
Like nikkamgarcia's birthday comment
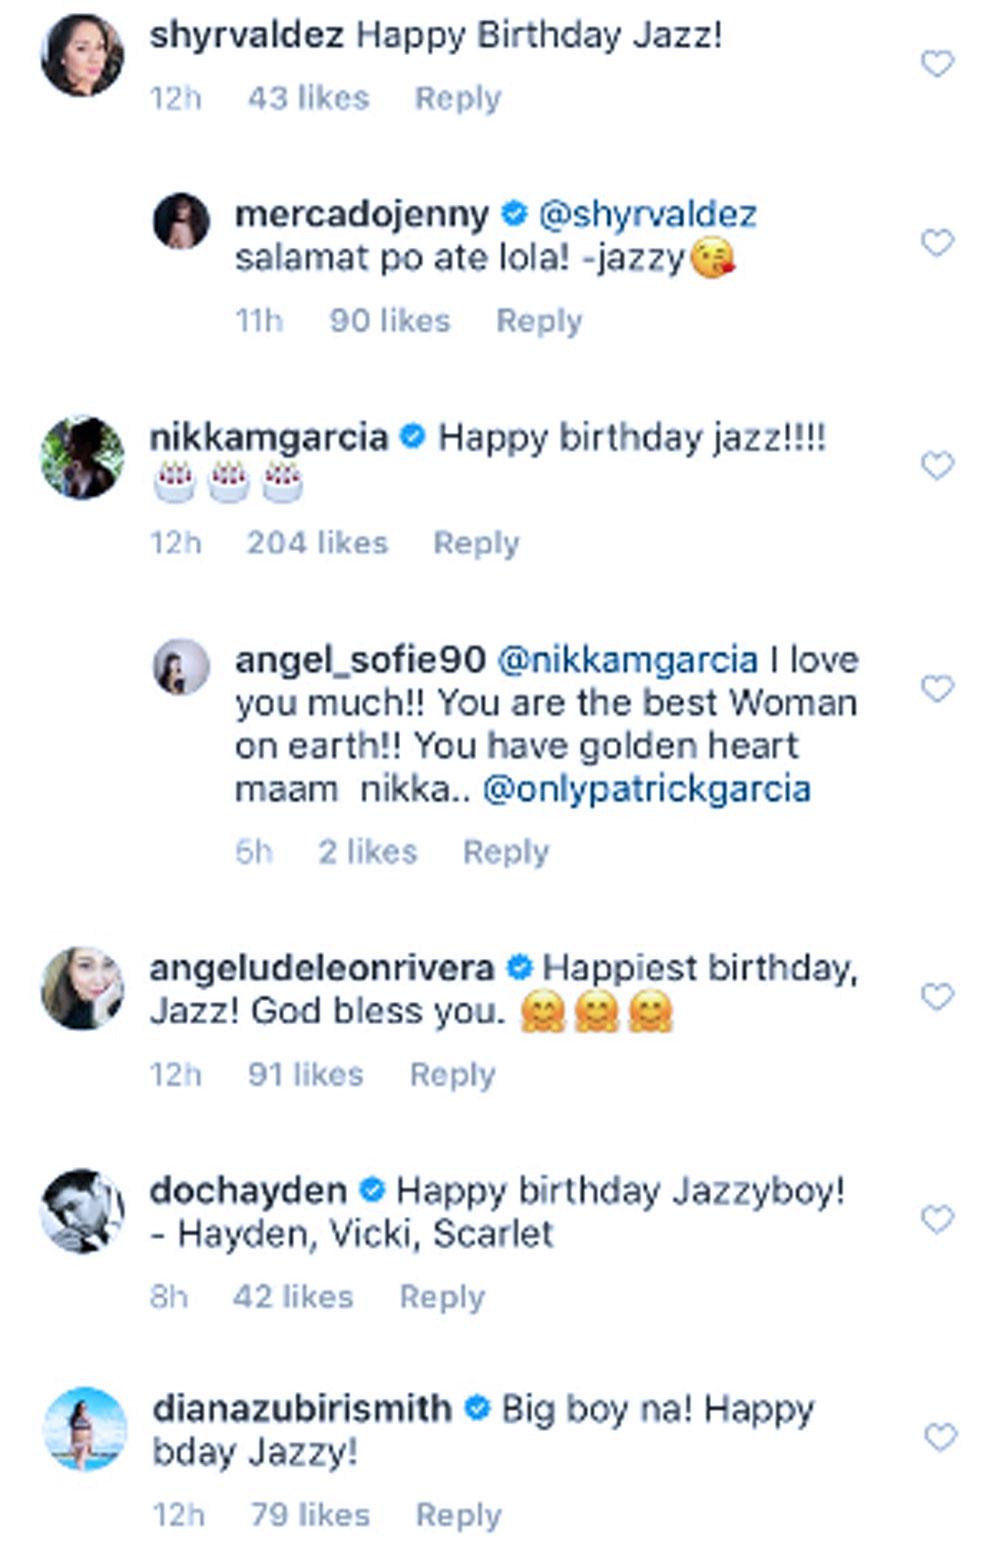(937, 466)
